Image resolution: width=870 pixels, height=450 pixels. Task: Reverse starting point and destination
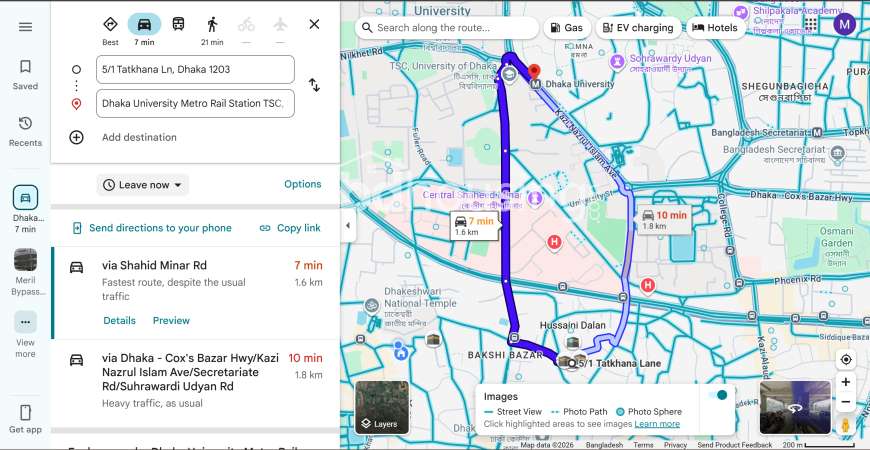pyautogui.click(x=314, y=85)
